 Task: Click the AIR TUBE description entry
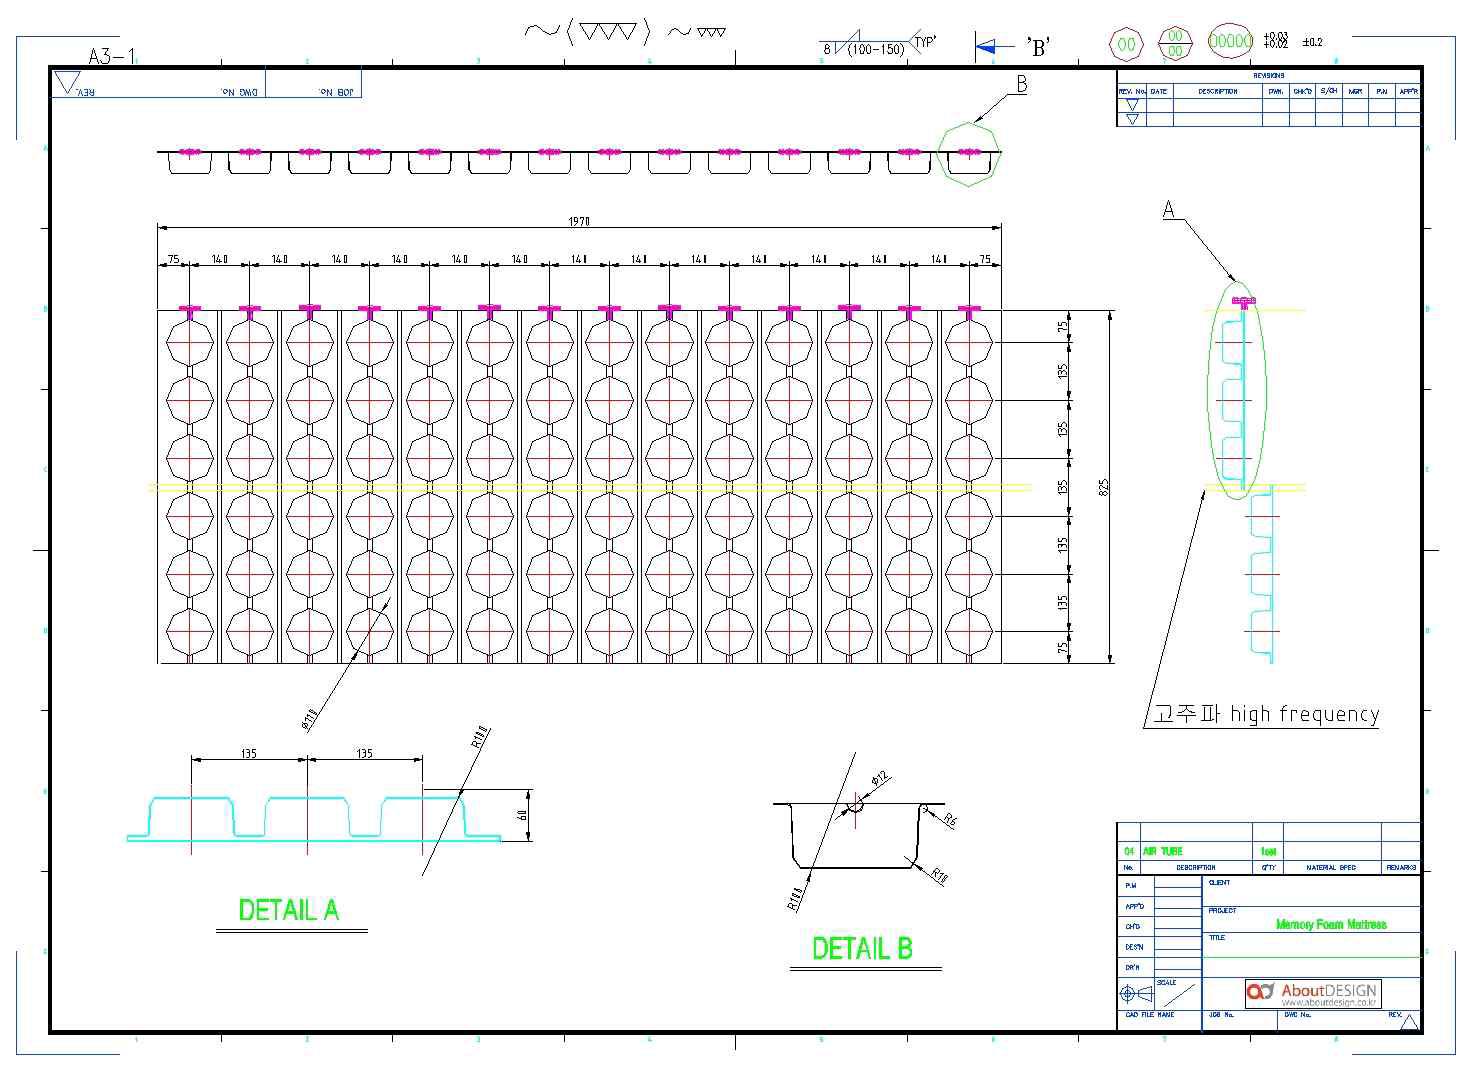tap(1163, 851)
